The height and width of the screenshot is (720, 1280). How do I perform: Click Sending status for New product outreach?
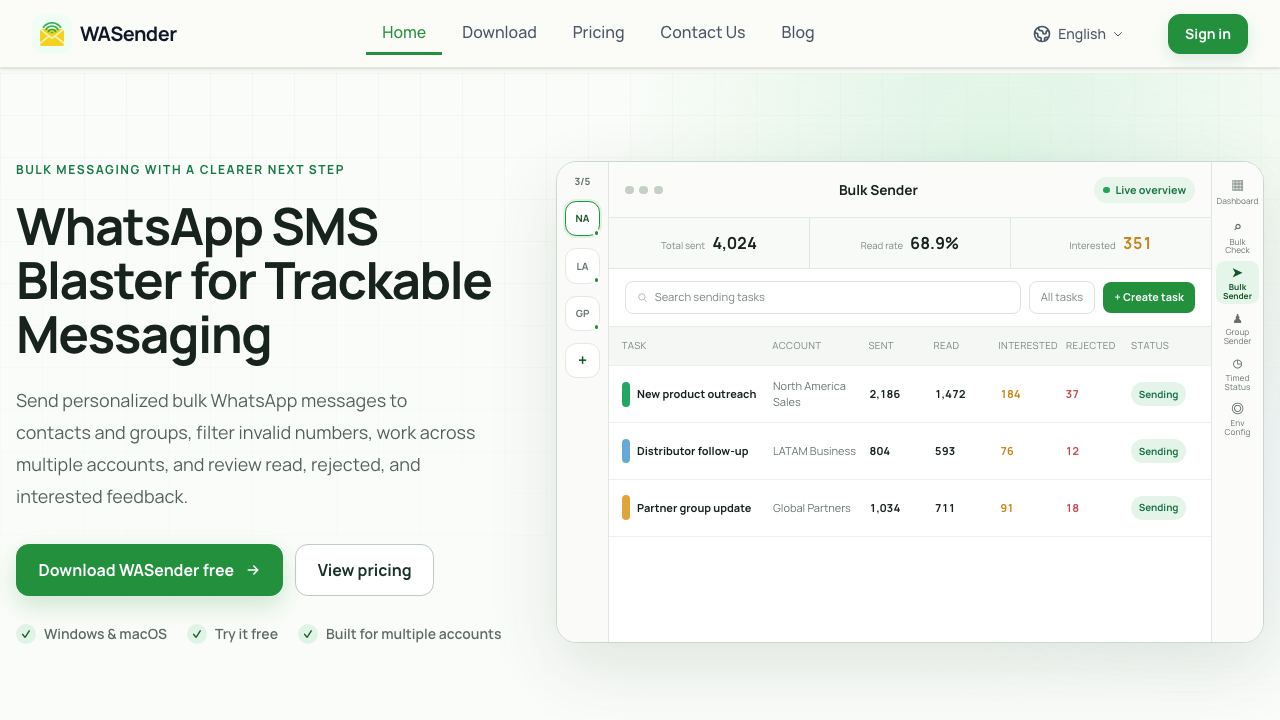pyautogui.click(x=1158, y=394)
